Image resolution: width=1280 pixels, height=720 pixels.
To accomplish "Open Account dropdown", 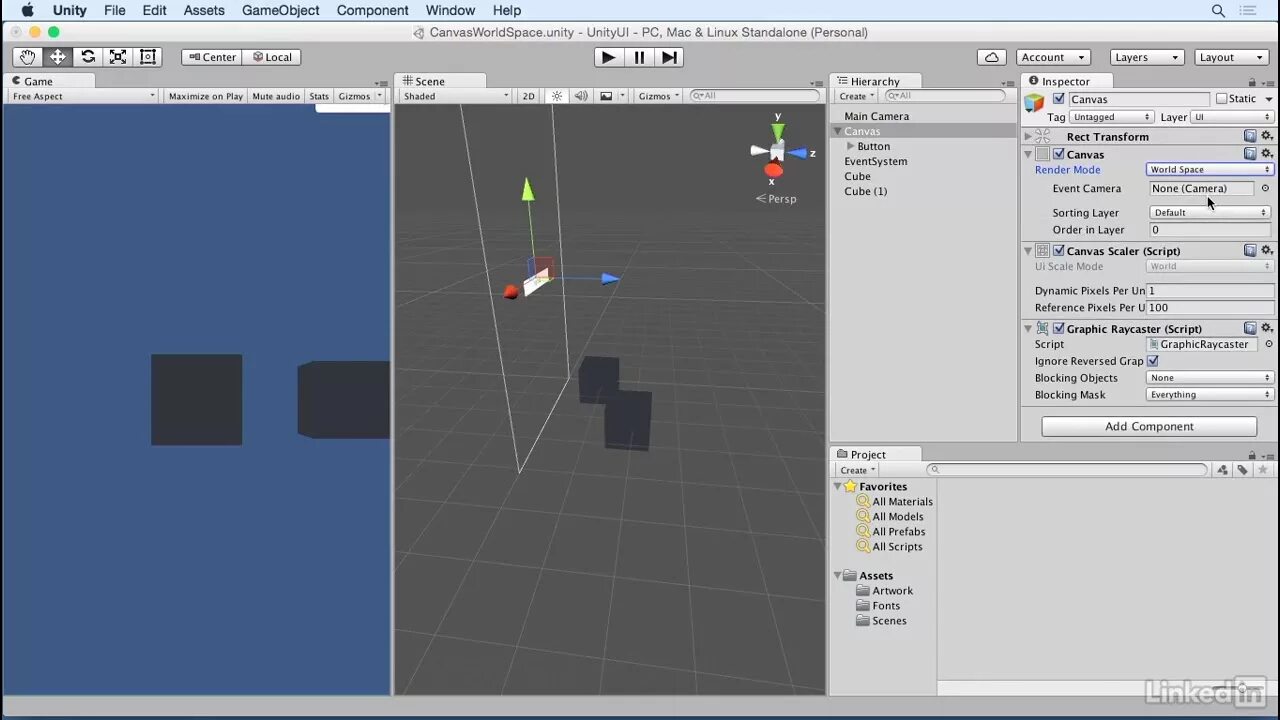I will 1053,57.
